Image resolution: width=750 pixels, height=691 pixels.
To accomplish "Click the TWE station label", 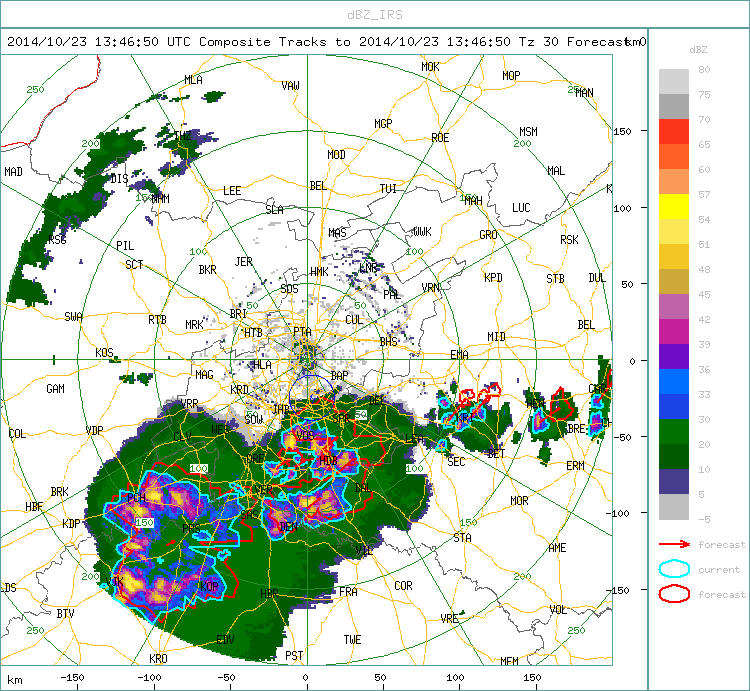I will pyautogui.click(x=353, y=640).
